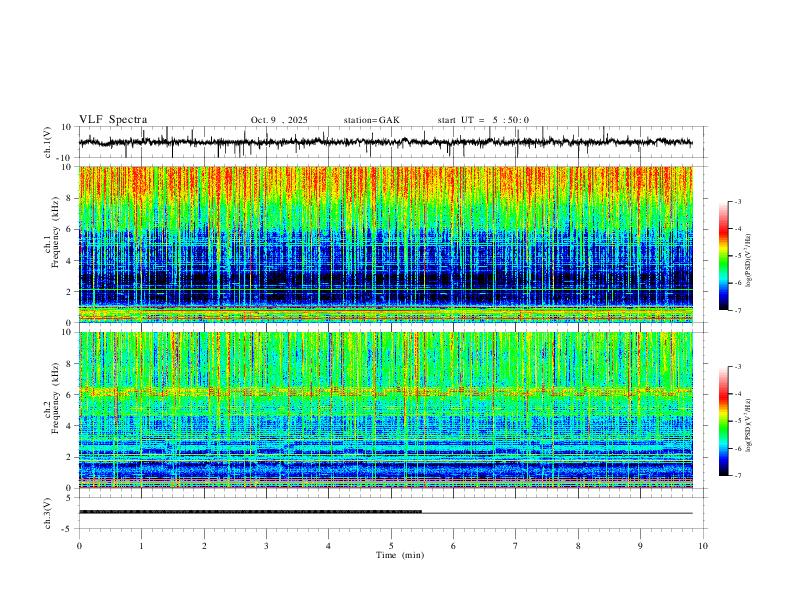
Task: Click time axis tick label "7"
Action: pyautogui.click(x=516, y=546)
